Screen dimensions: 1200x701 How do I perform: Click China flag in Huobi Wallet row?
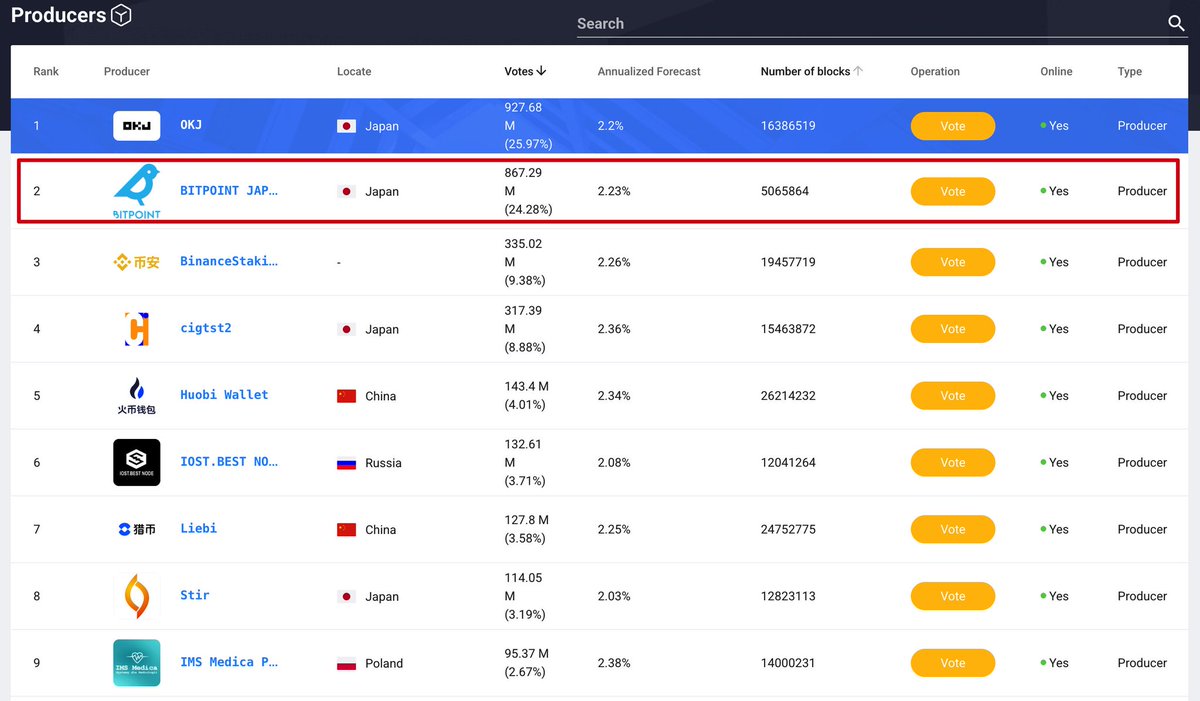[346, 396]
